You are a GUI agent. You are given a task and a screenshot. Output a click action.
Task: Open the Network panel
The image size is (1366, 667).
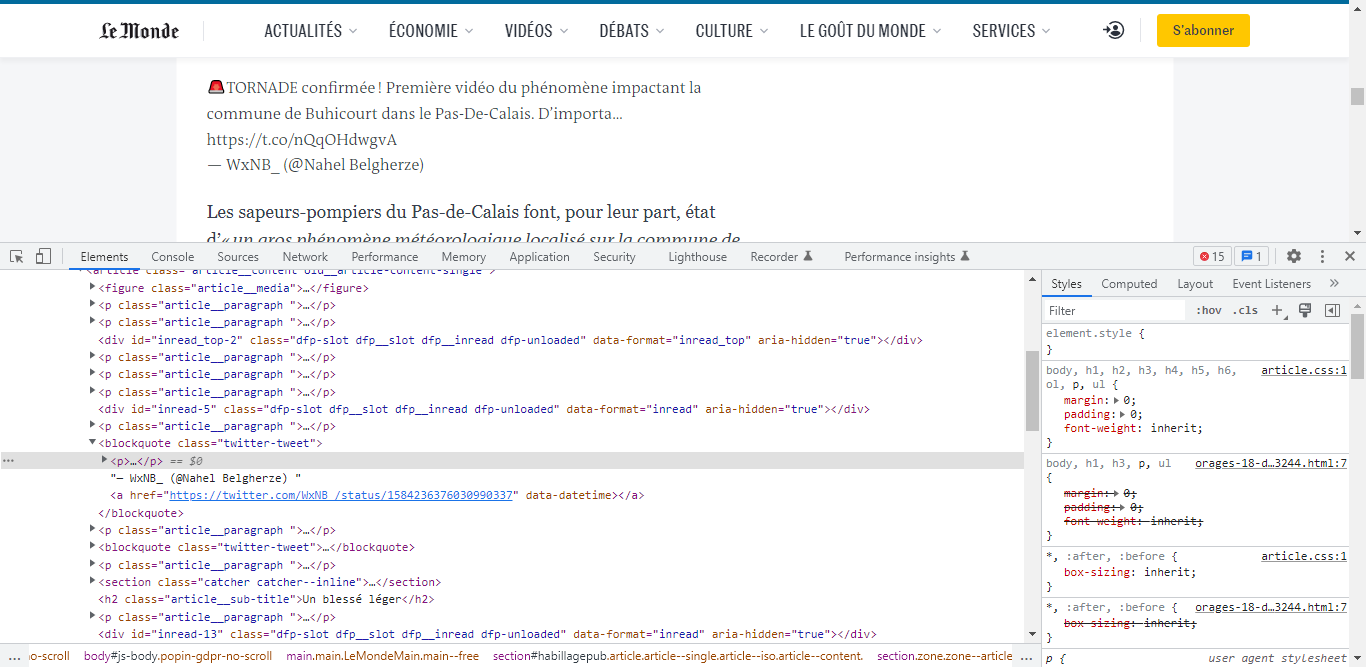305,256
